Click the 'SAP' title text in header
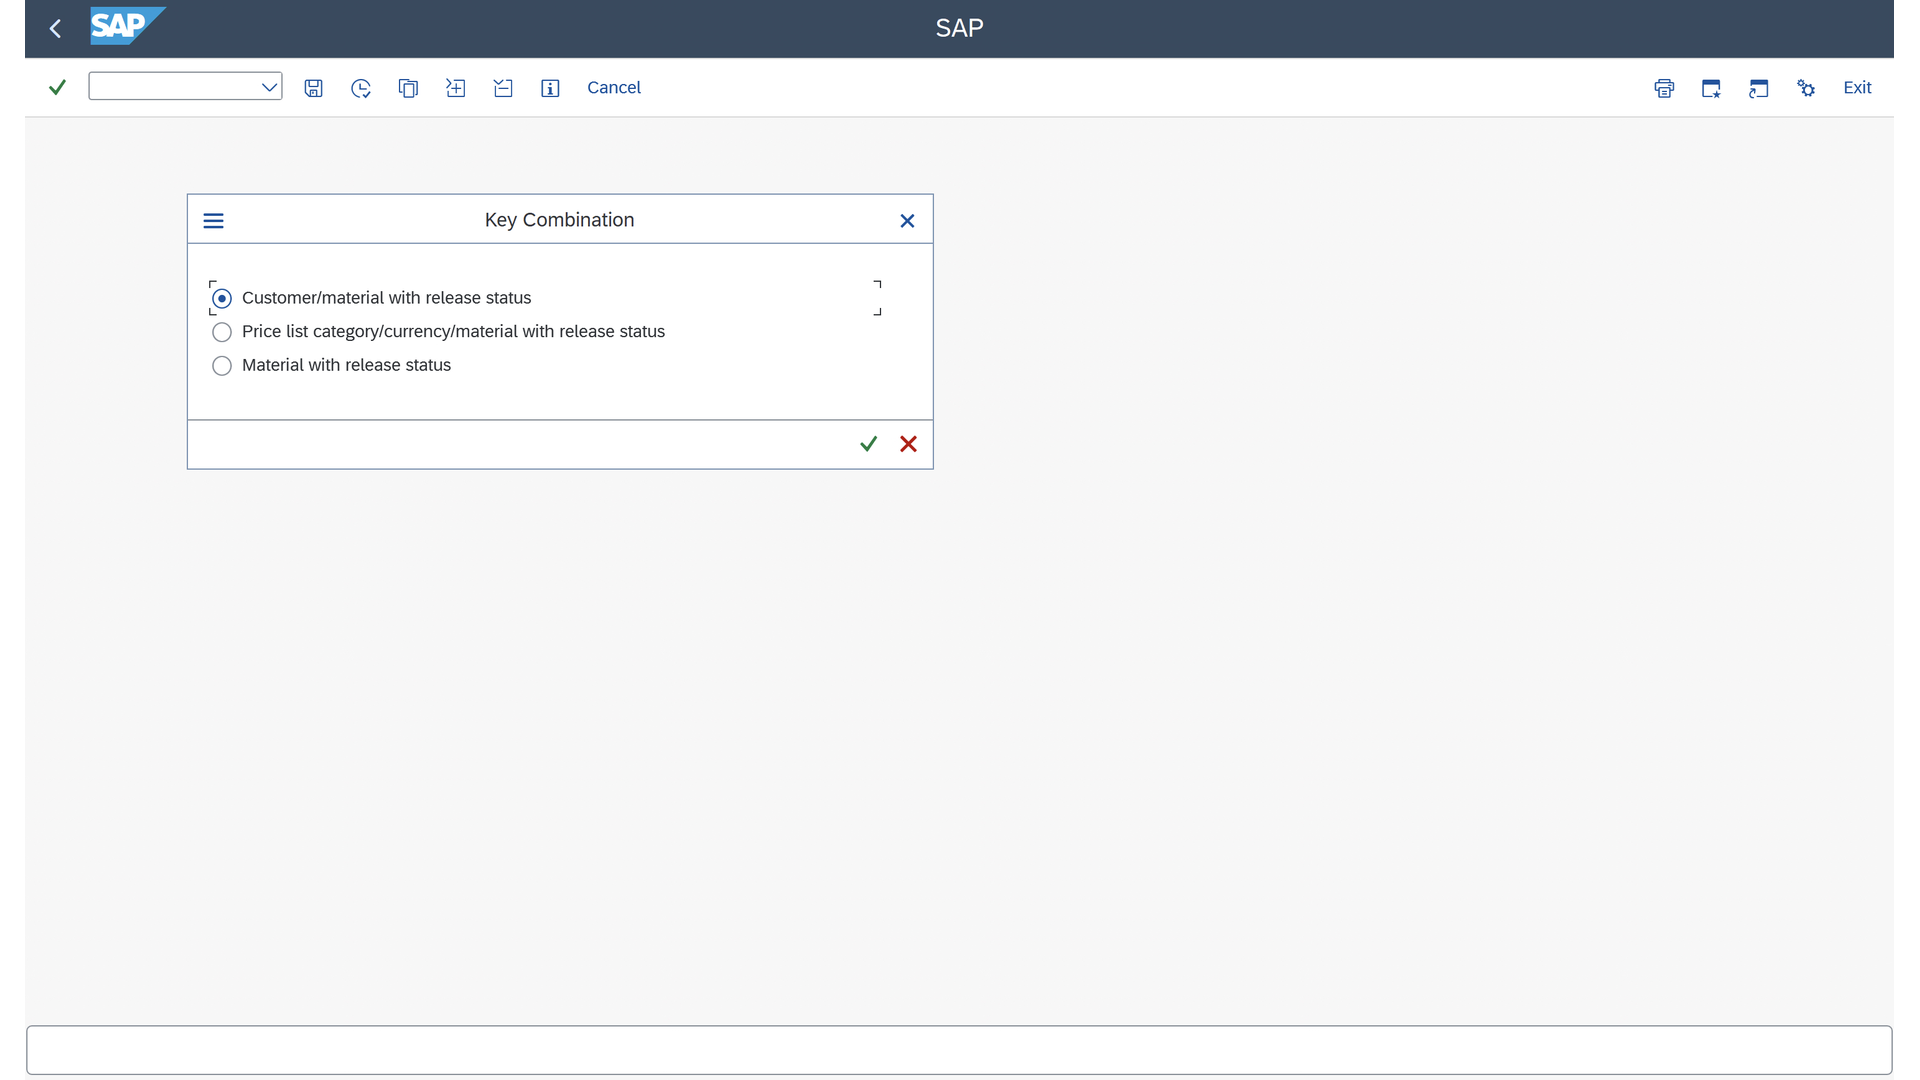This screenshot has width=1920, height=1080. click(959, 28)
